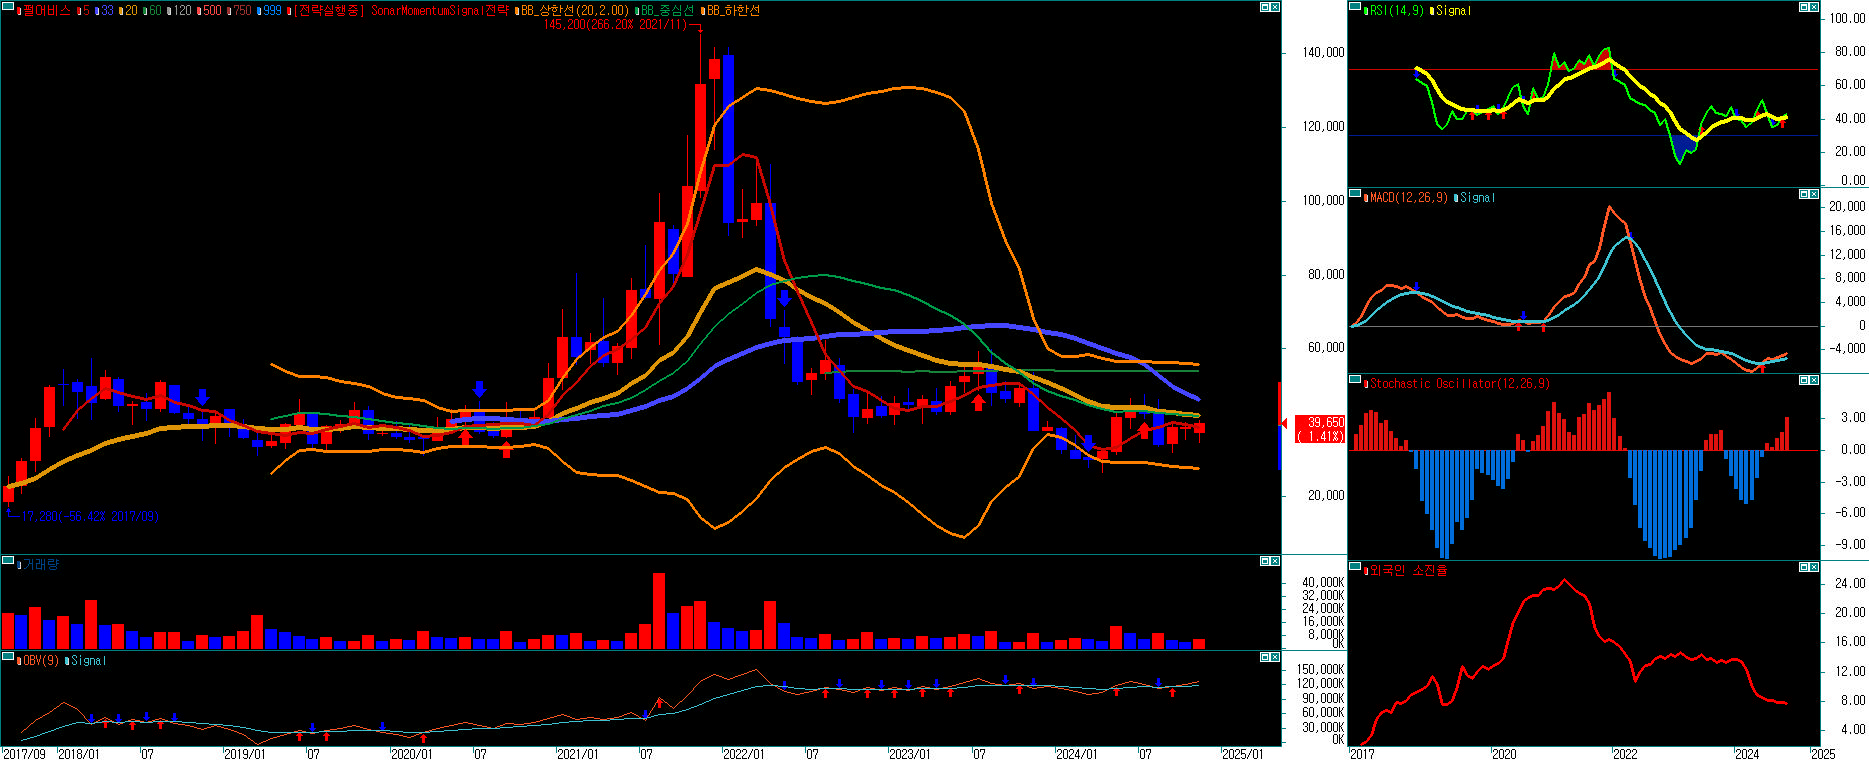Select the 500 moving-average legend entry
The width and height of the screenshot is (1869, 764).
(211, 10)
